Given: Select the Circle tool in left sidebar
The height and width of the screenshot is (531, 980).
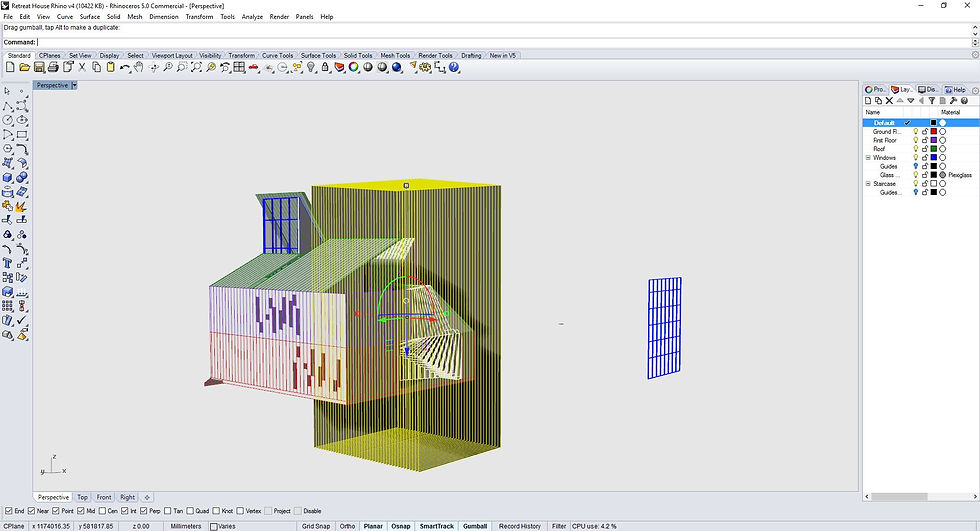Looking at the screenshot, I should (x=8, y=120).
